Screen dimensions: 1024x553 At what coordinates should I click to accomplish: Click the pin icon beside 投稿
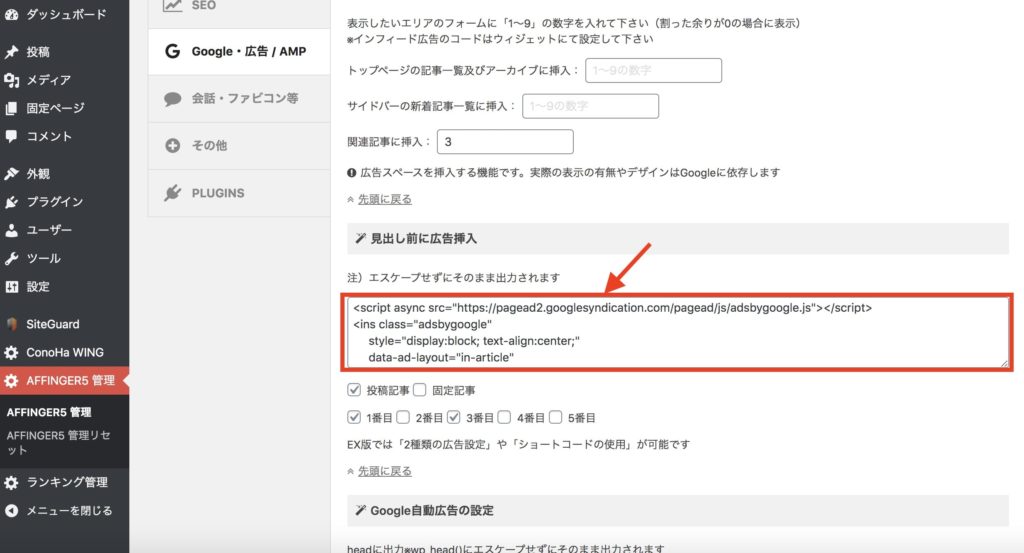tap(11, 52)
